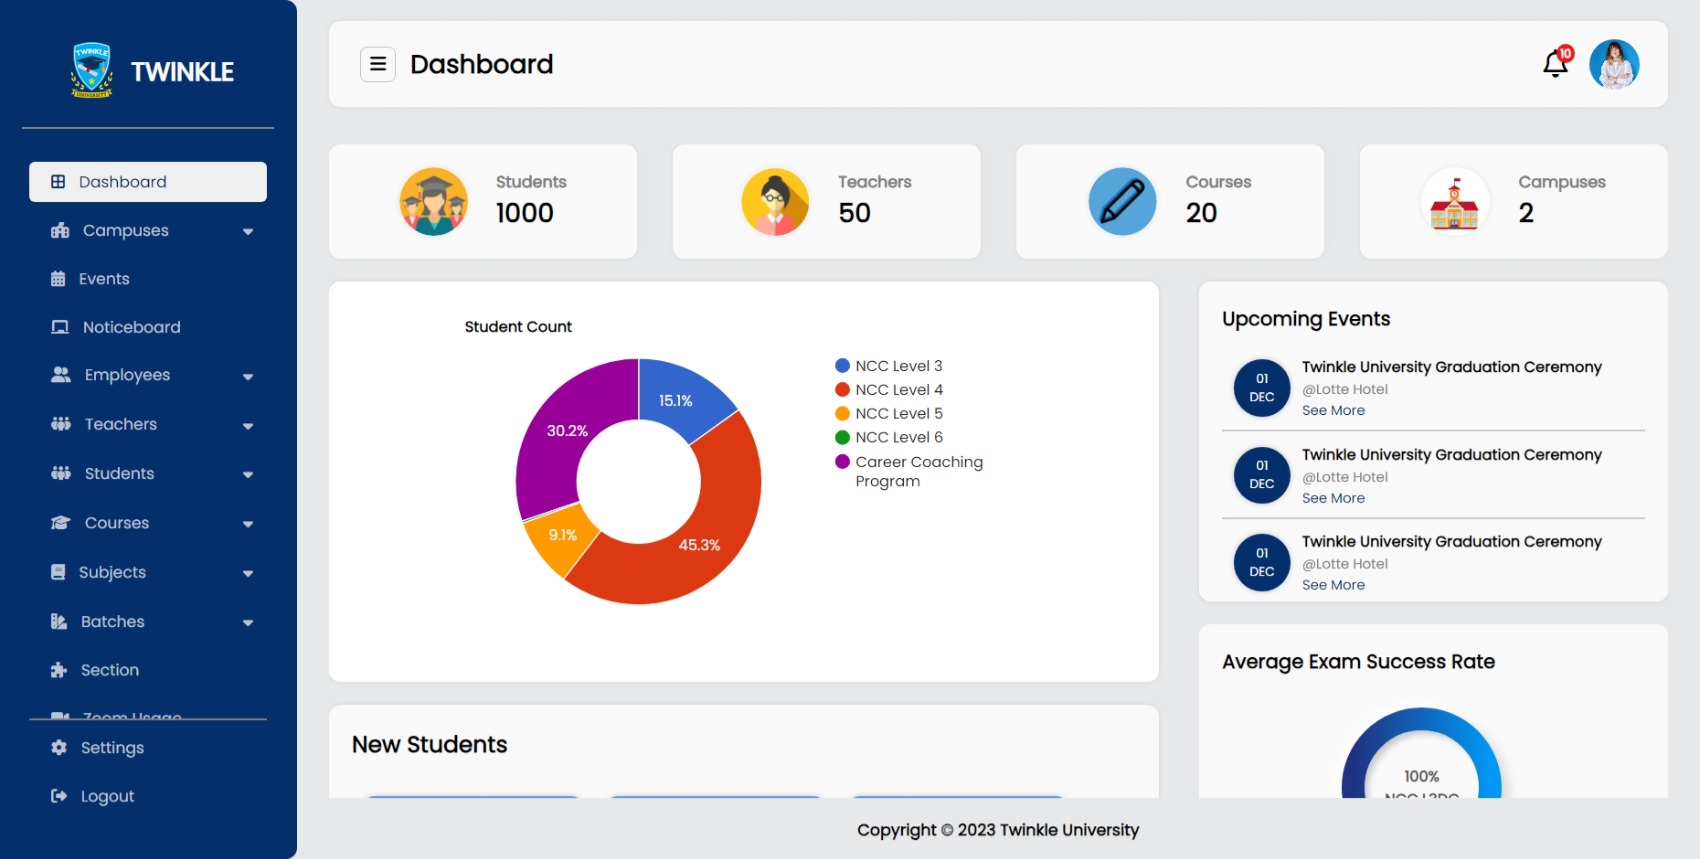Click the Dashboard grid icon in sidebar

click(x=58, y=182)
